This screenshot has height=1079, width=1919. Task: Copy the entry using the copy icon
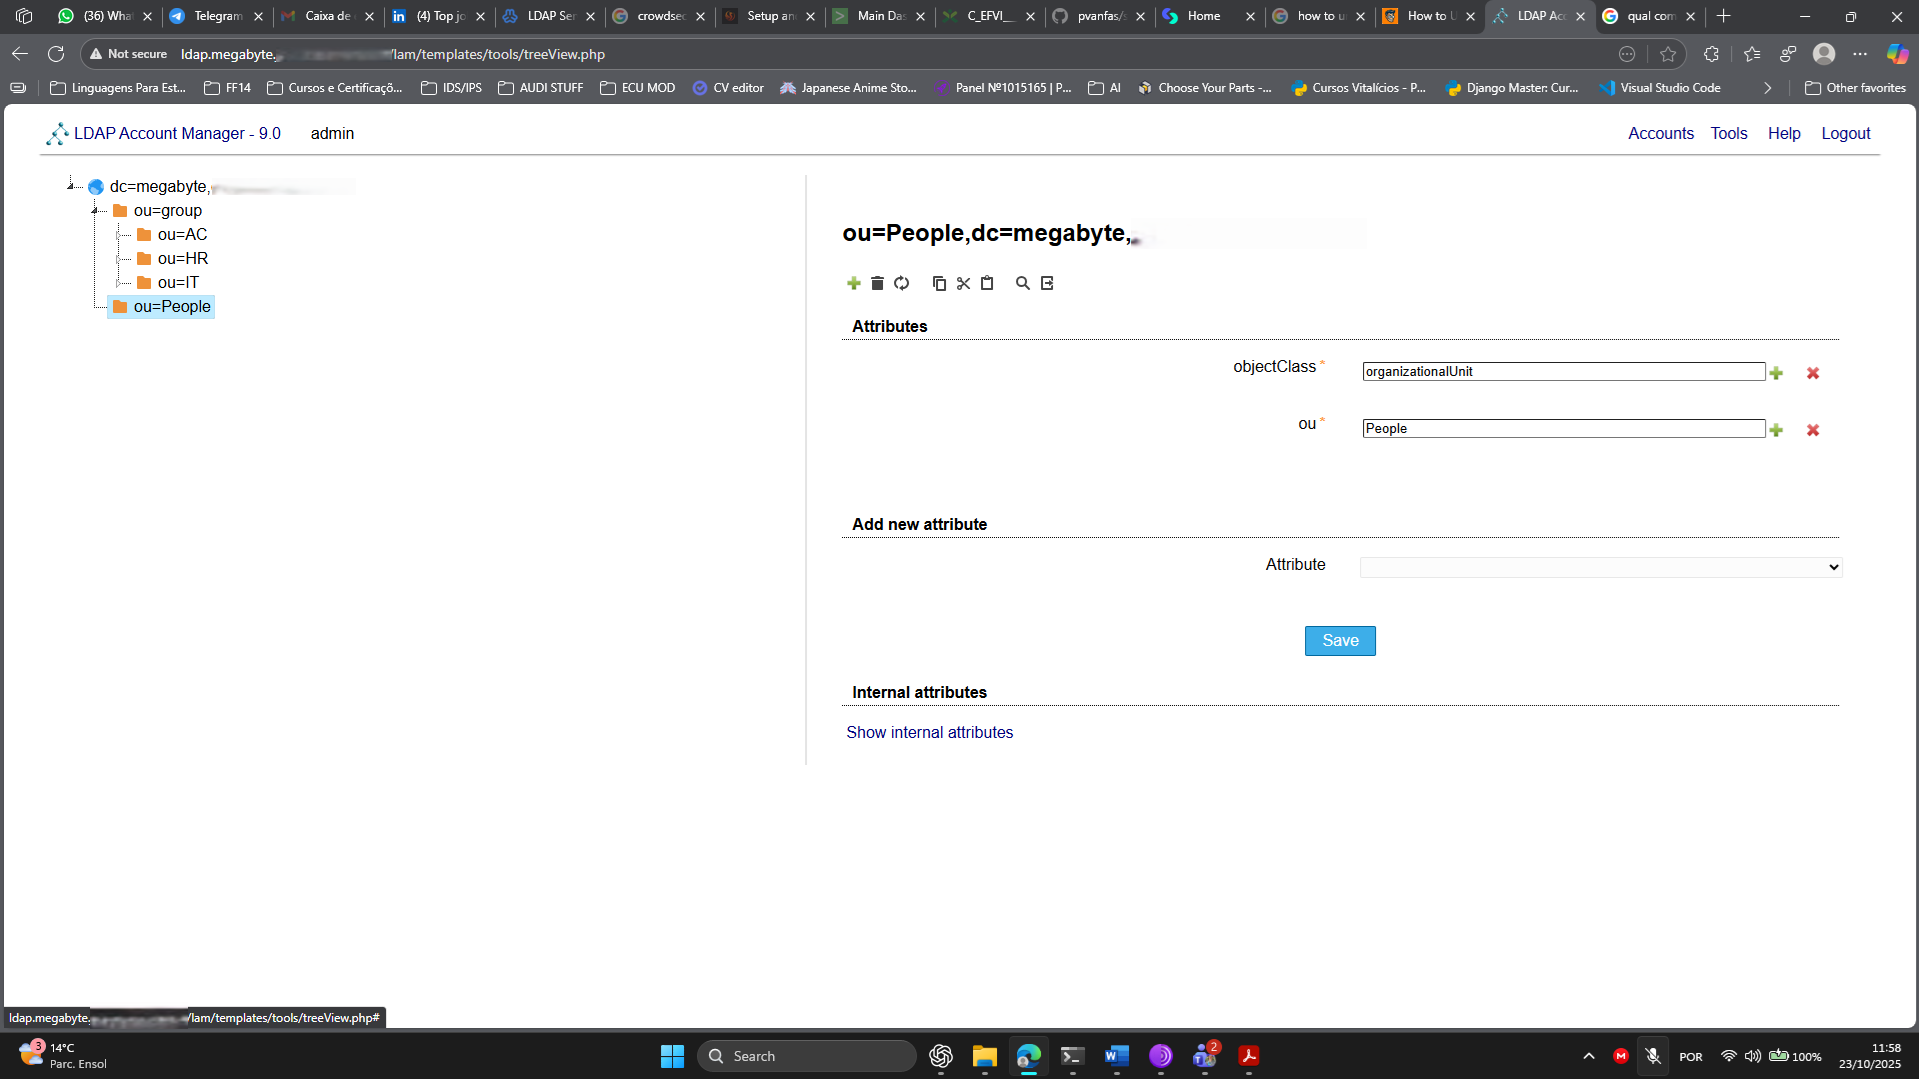coord(939,283)
